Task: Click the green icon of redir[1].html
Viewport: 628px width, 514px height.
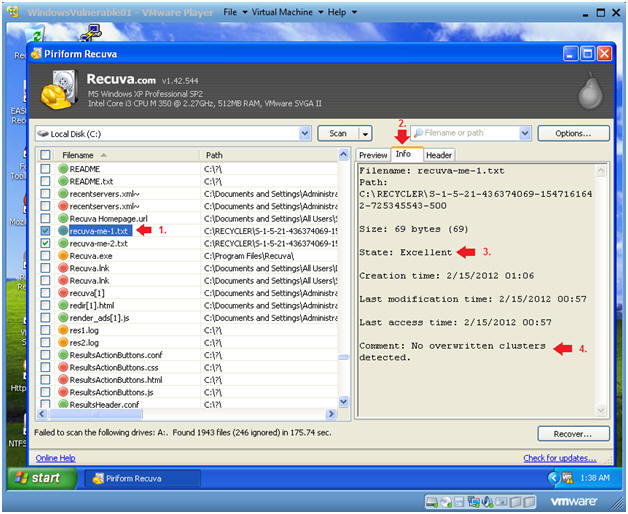Action: (63, 305)
